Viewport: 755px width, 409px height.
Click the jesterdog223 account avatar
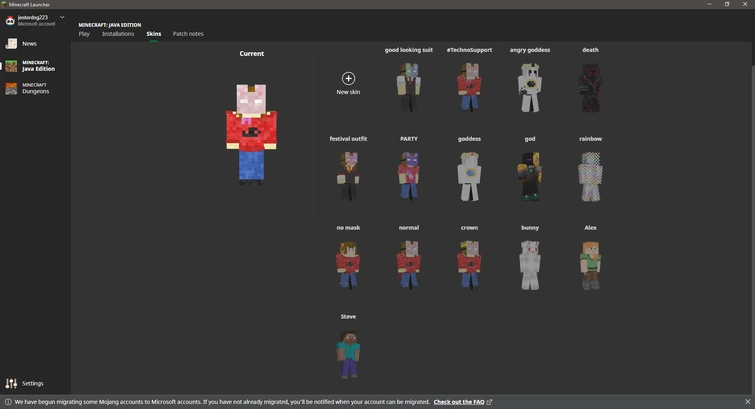pos(10,20)
